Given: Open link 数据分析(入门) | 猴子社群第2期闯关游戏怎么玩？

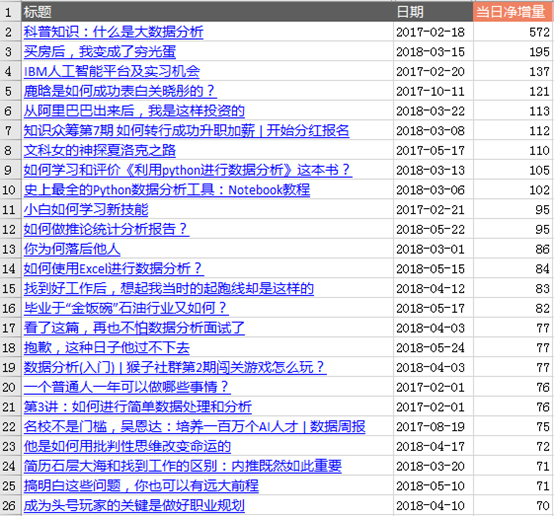Looking at the screenshot, I should pos(175,368).
